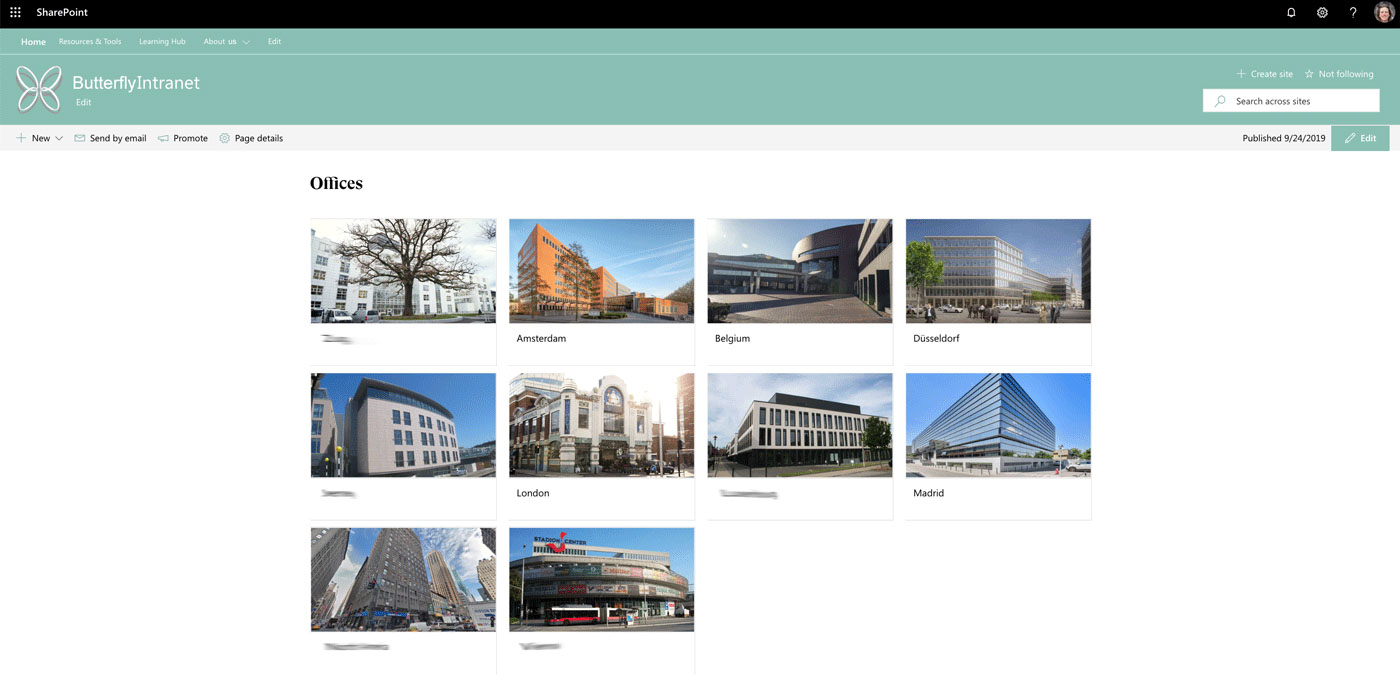Click the Edit page button
This screenshot has width=1400, height=680.
pos(1360,137)
